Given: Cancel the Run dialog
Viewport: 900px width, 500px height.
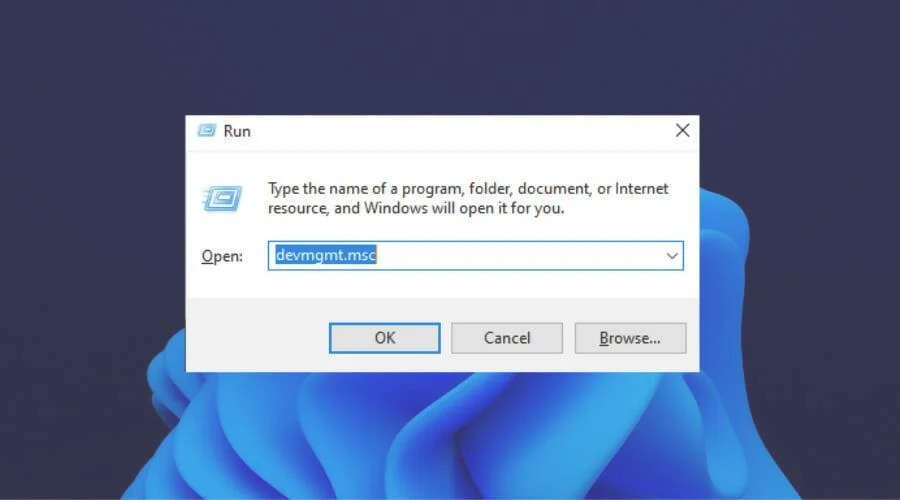Looking at the screenshot, I should 507,338.
